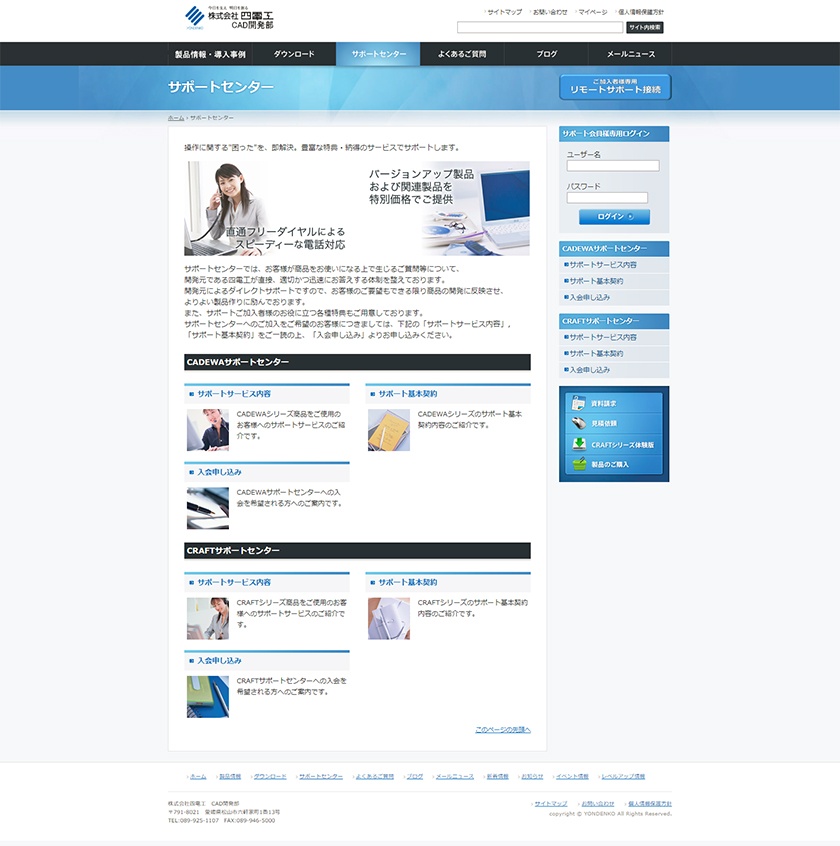Click the リモートサポート接続 button
The image size is (840, 846).
(x=615, y=87)
